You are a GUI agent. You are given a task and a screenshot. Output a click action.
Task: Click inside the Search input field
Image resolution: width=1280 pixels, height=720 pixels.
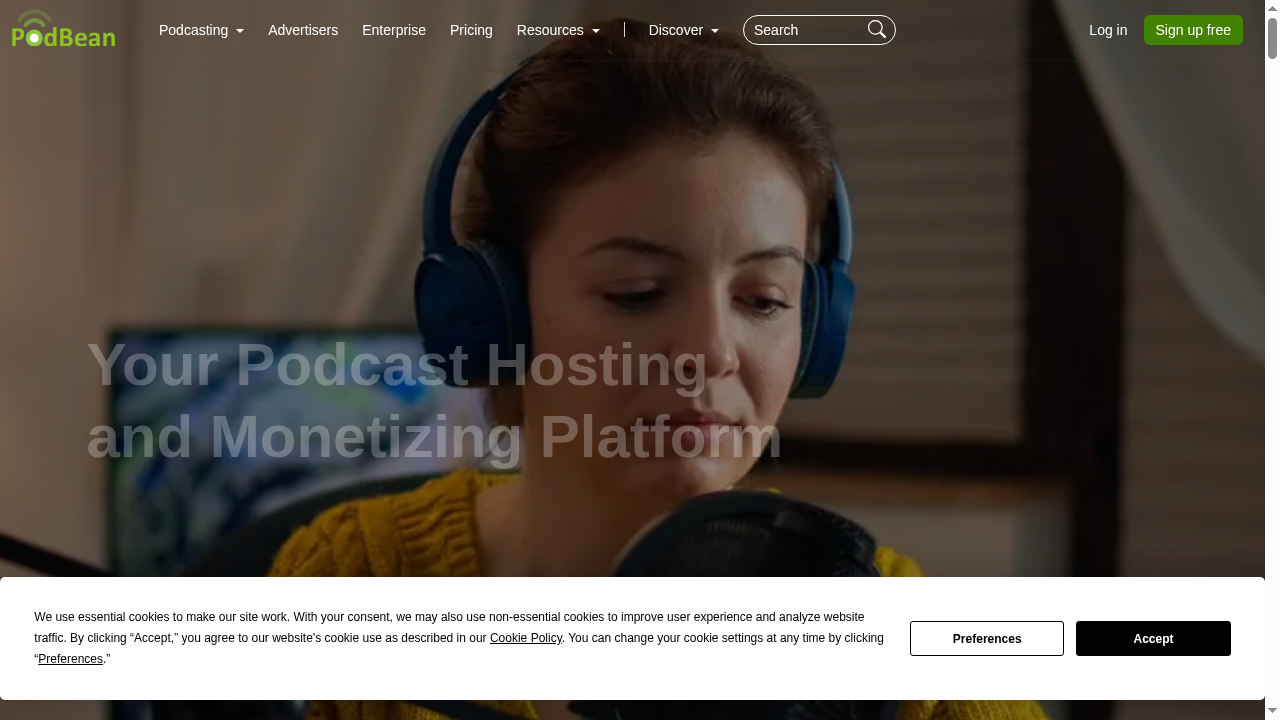pos(805,30)
